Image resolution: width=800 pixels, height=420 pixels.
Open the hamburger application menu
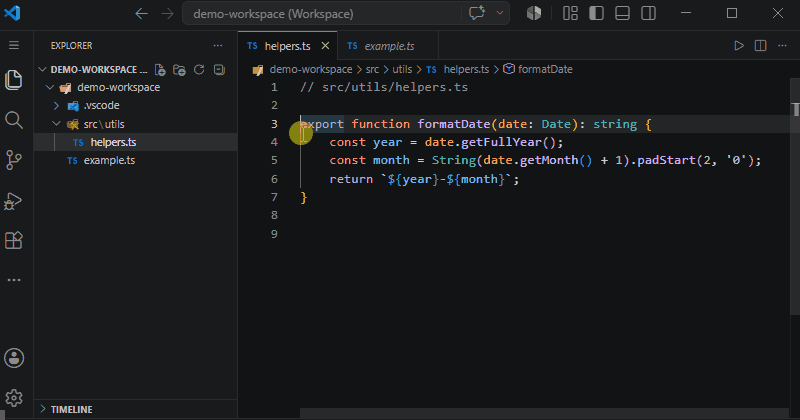click(x=14, y=45)
